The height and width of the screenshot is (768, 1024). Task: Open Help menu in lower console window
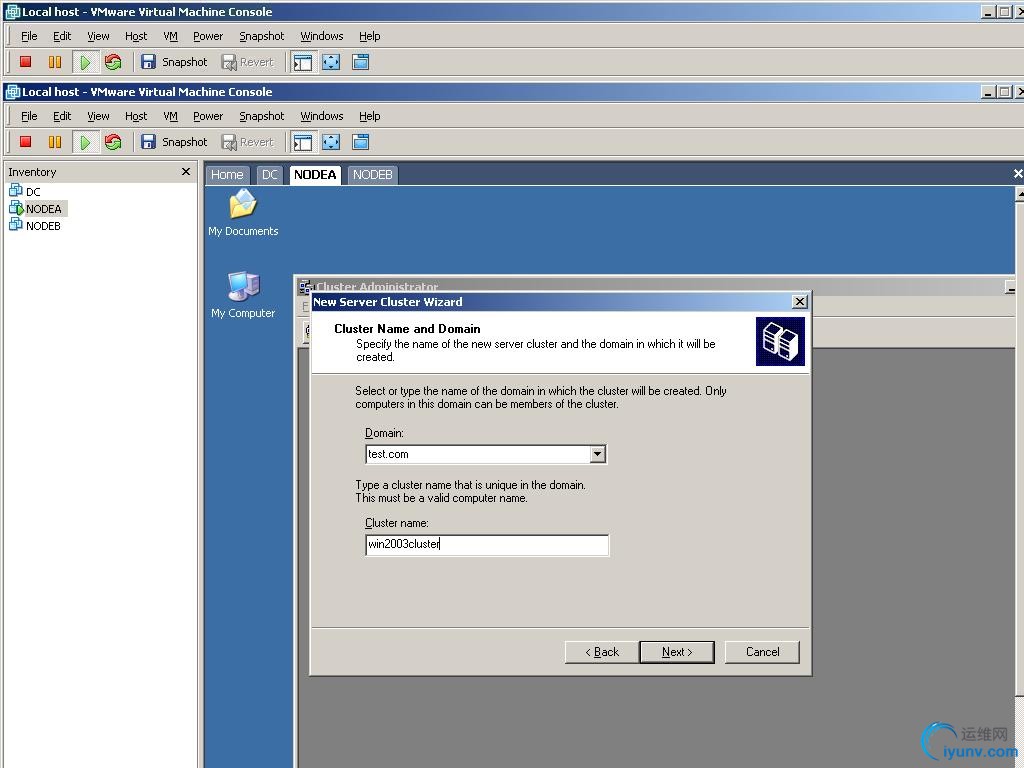[x=369, y=116]
